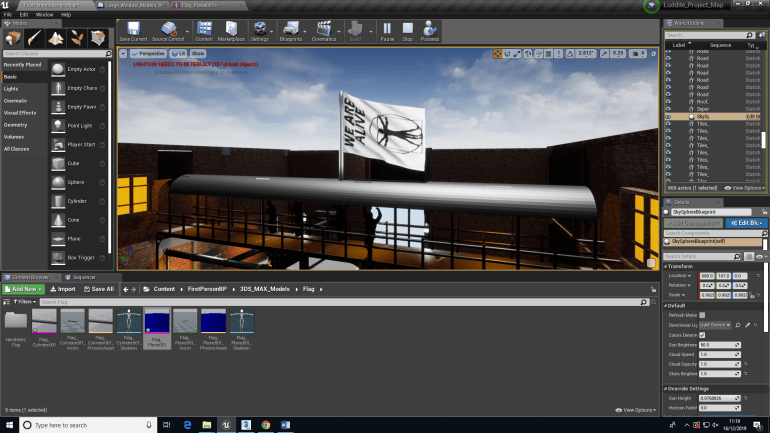This screenshot has width=770, height=433.
Task: Click Save All button
Action: click(x=99, y=289)
